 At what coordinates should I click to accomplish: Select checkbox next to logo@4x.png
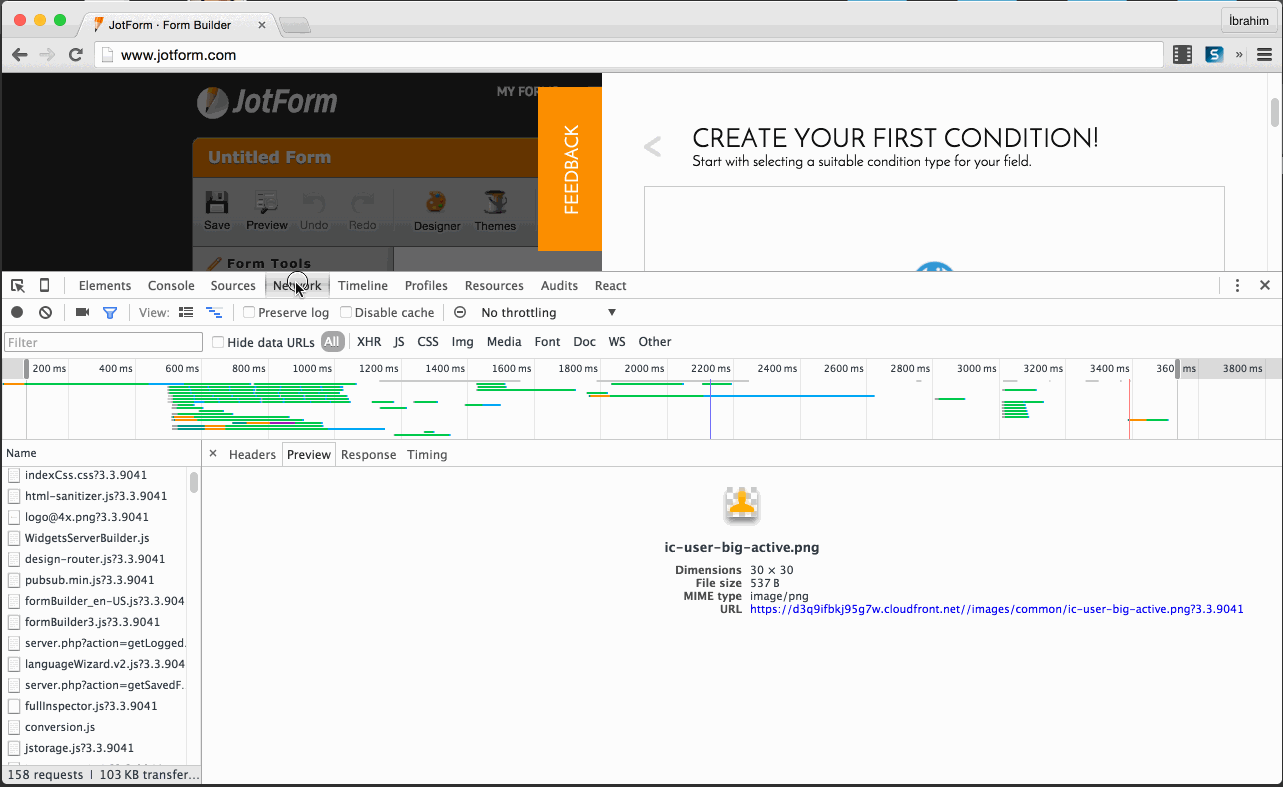click(x=14, y=517)
